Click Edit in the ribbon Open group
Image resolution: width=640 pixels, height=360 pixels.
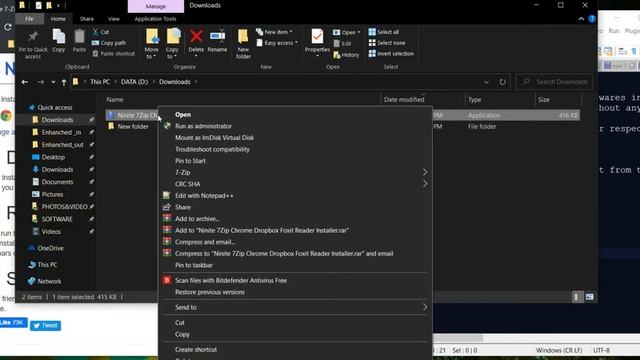[x=342, y=43]
